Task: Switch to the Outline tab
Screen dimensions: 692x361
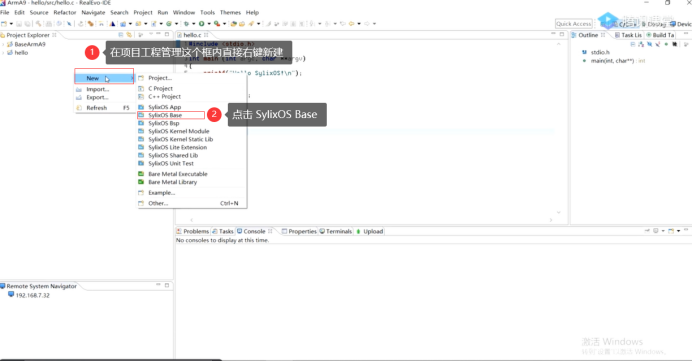Action: click(588, 35)
